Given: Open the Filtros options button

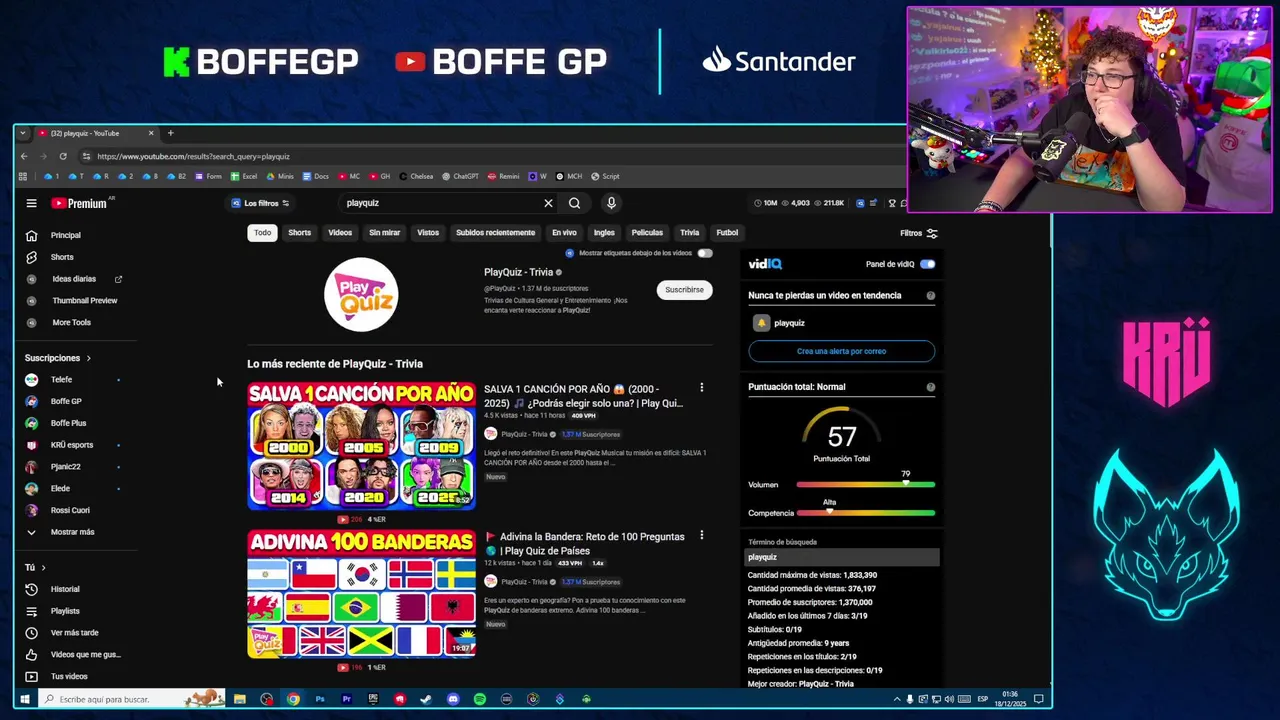Looking at the screenshot, I should tap(918, 233).
